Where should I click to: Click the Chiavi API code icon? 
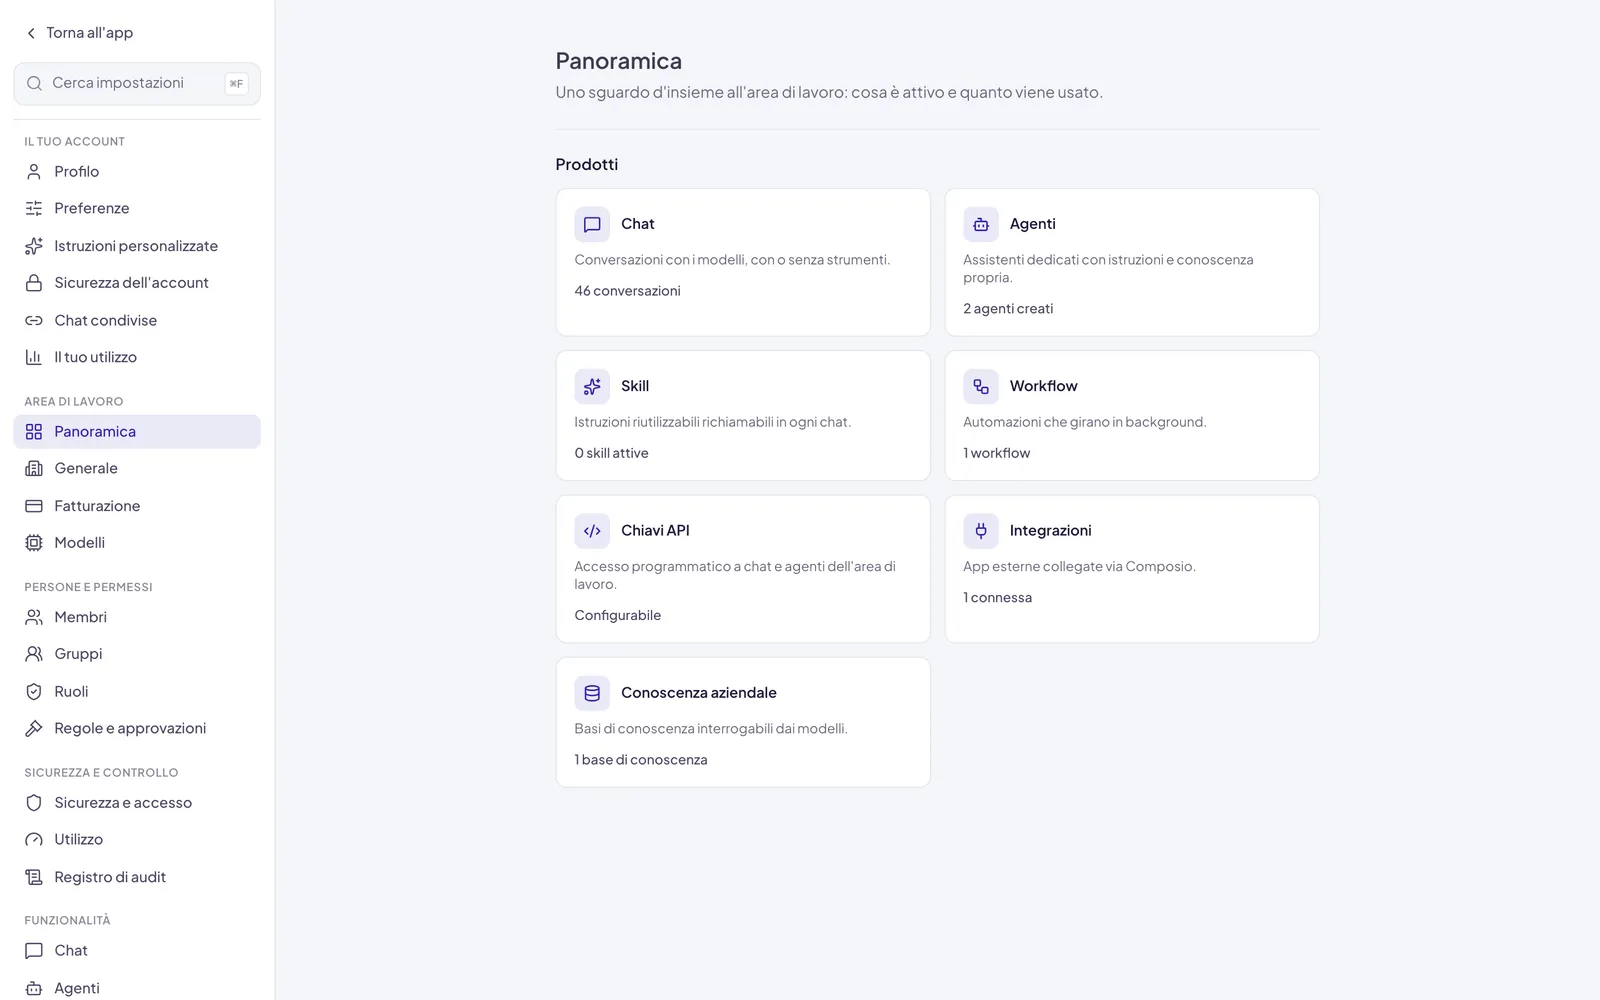click(x=592, y=531)
